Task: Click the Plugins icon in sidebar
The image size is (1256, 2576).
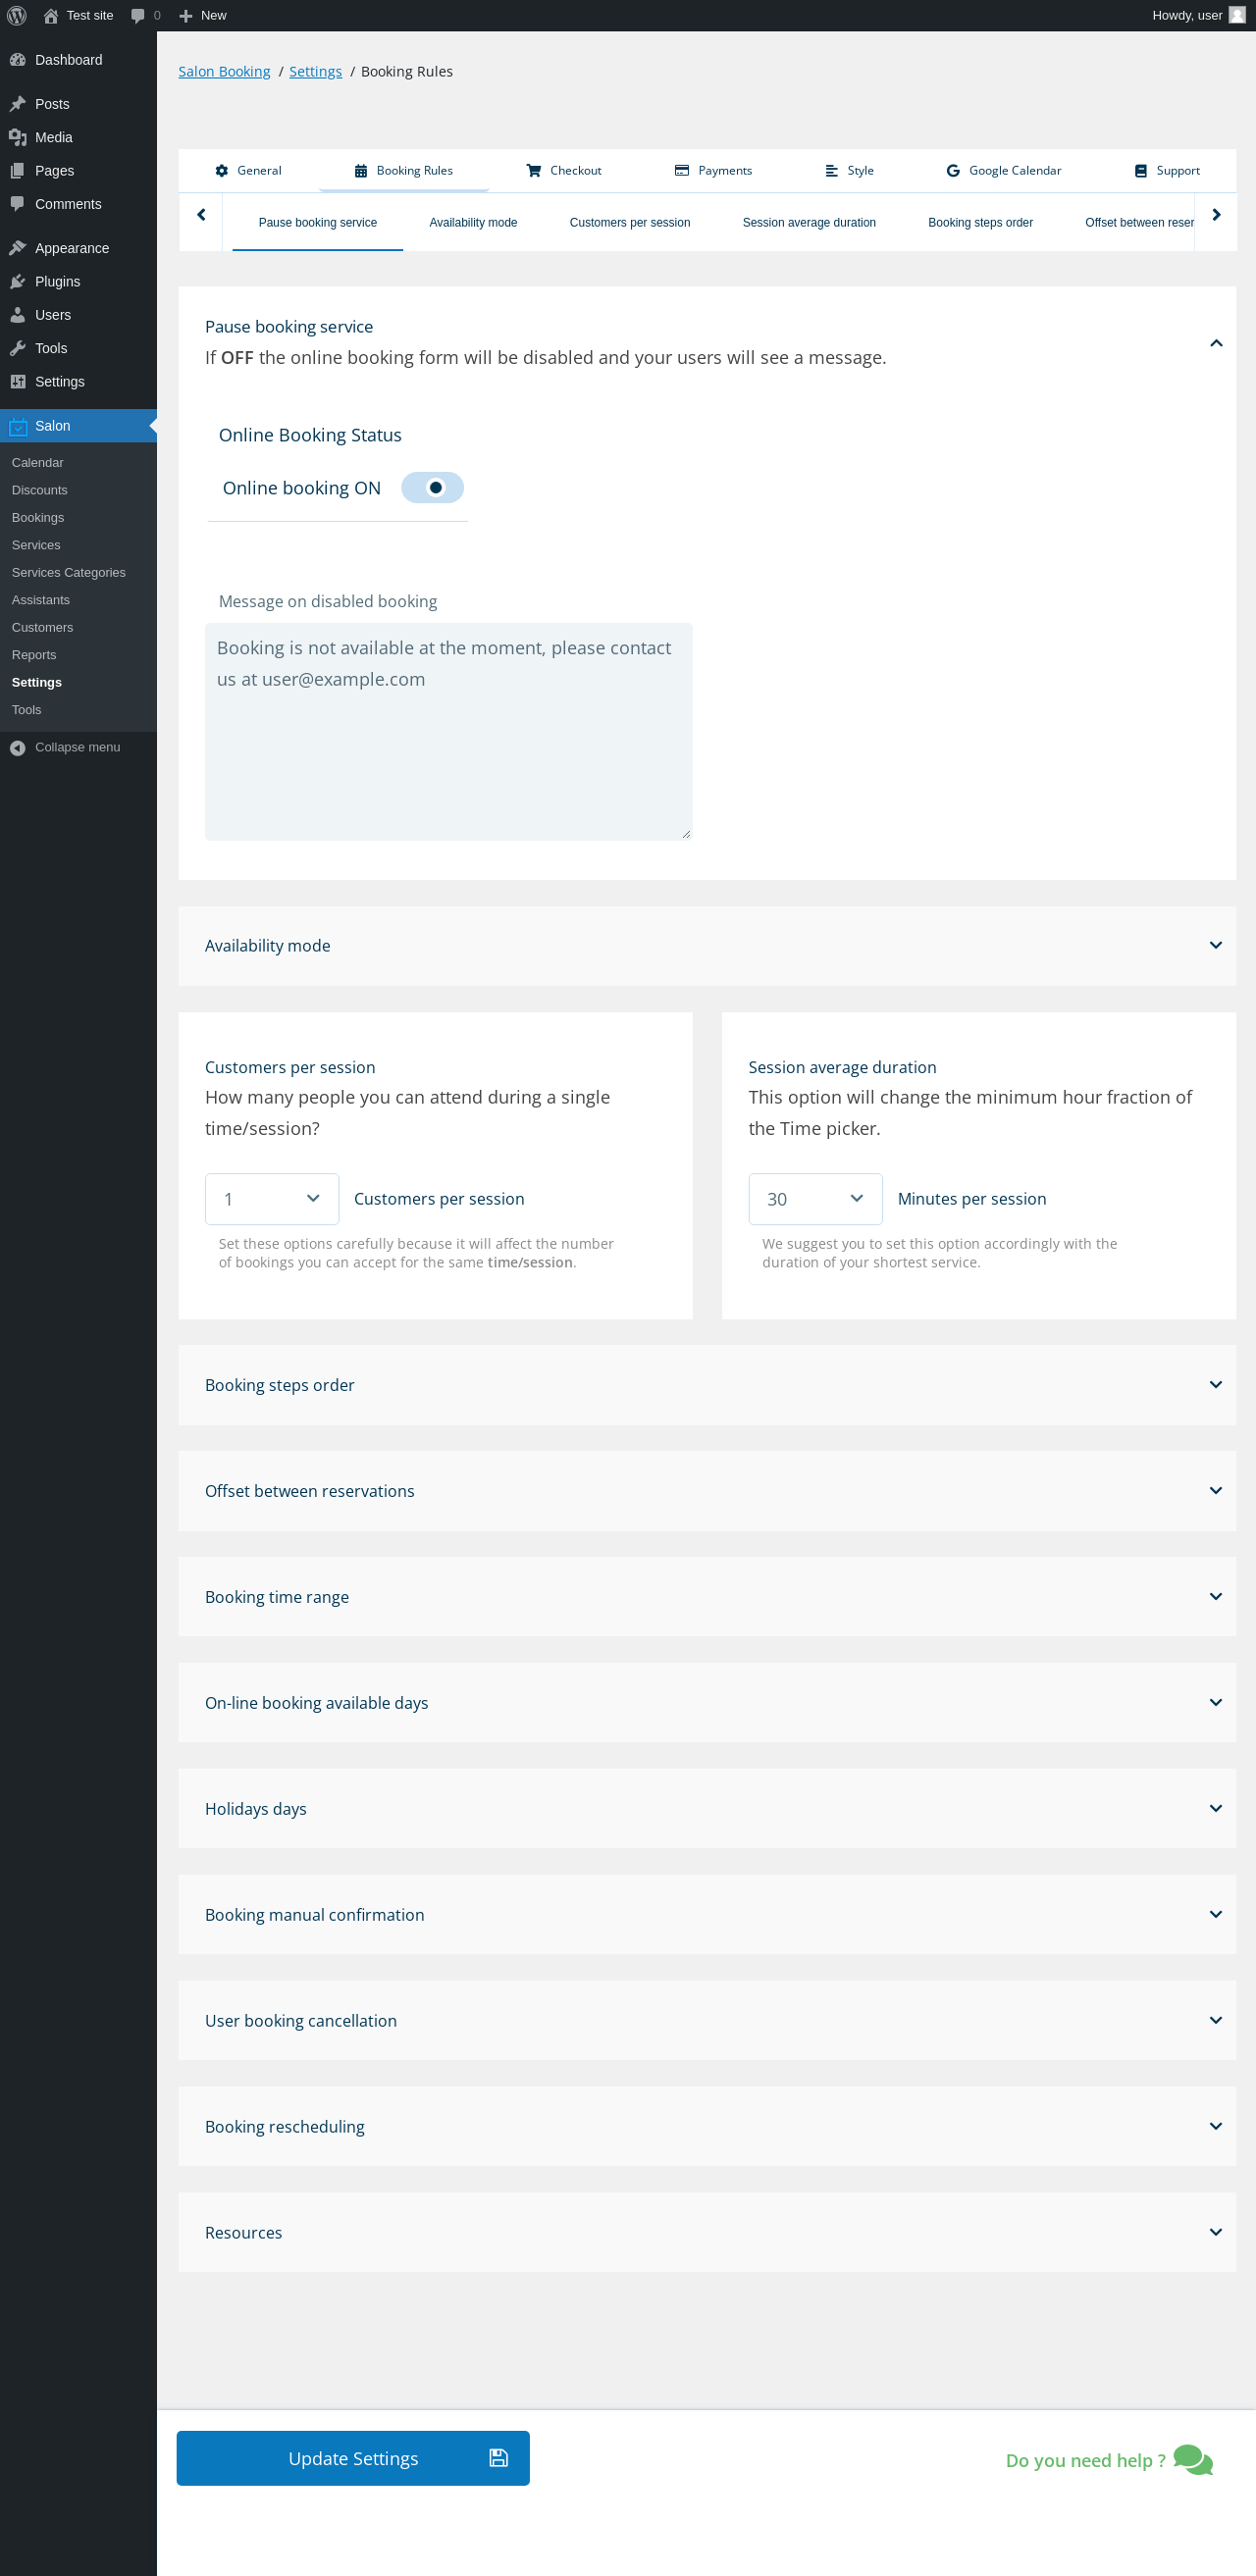Action: pos(17,281)
